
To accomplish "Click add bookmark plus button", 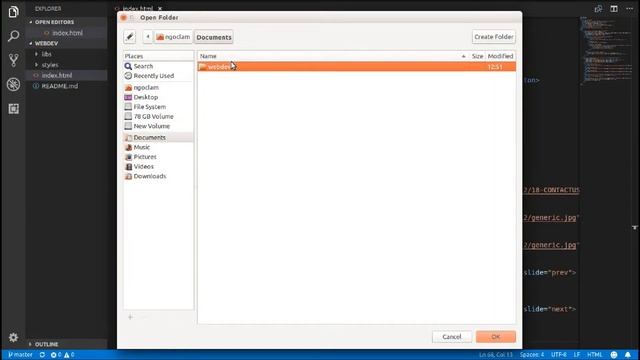I will pos(131,317).
